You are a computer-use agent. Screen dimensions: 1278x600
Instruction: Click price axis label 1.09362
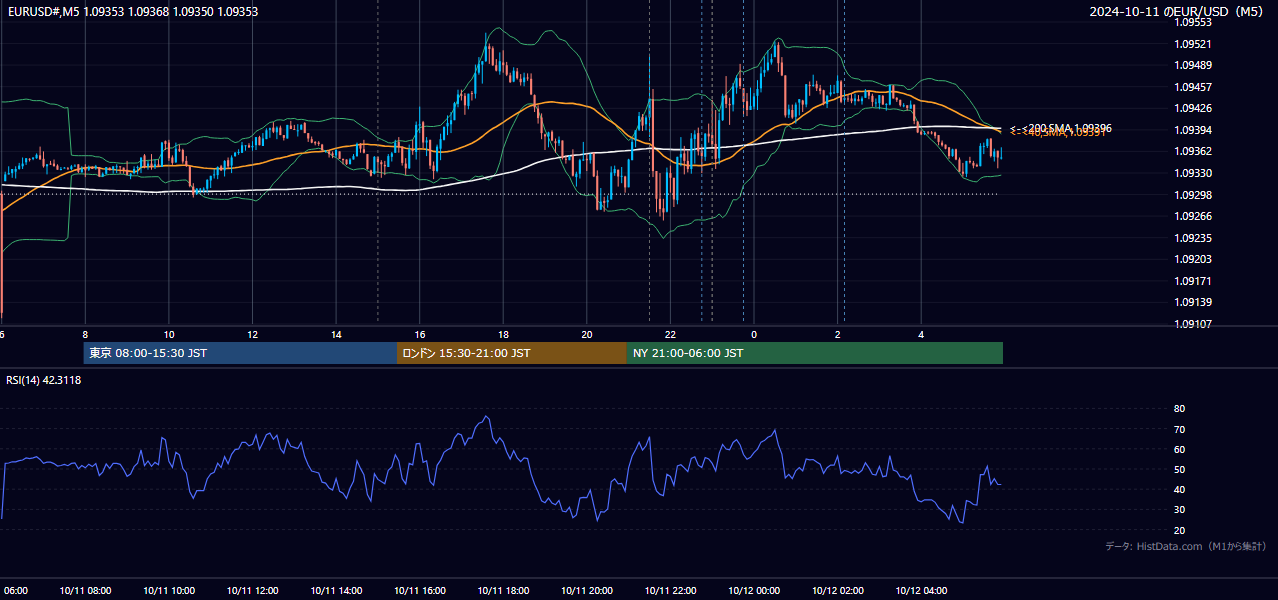[x=1193, y=152]
